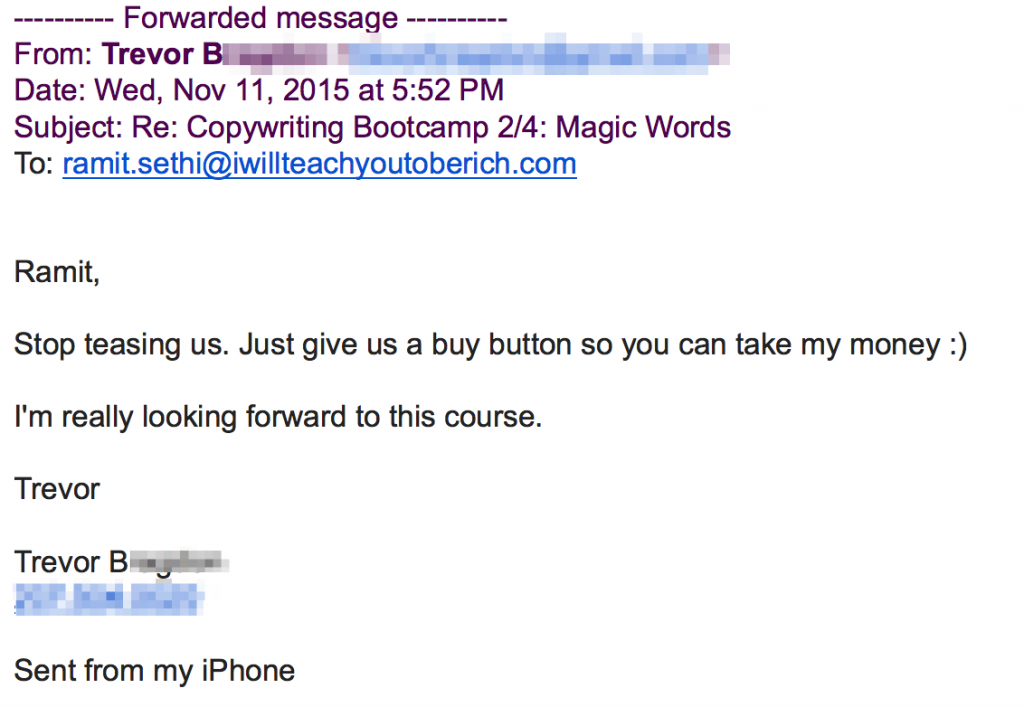1024x707 pixels.
Task: Click the Forwarded message header line
Action: click(x=261, y=18)
